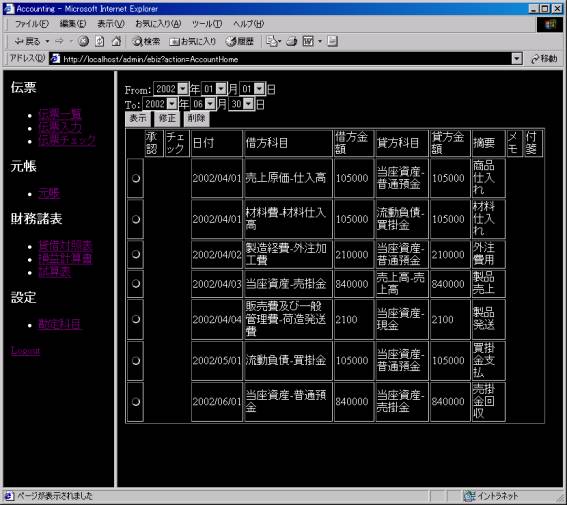Click the Logout link in sidebar
567x505 pixels.
pos(25,350)
